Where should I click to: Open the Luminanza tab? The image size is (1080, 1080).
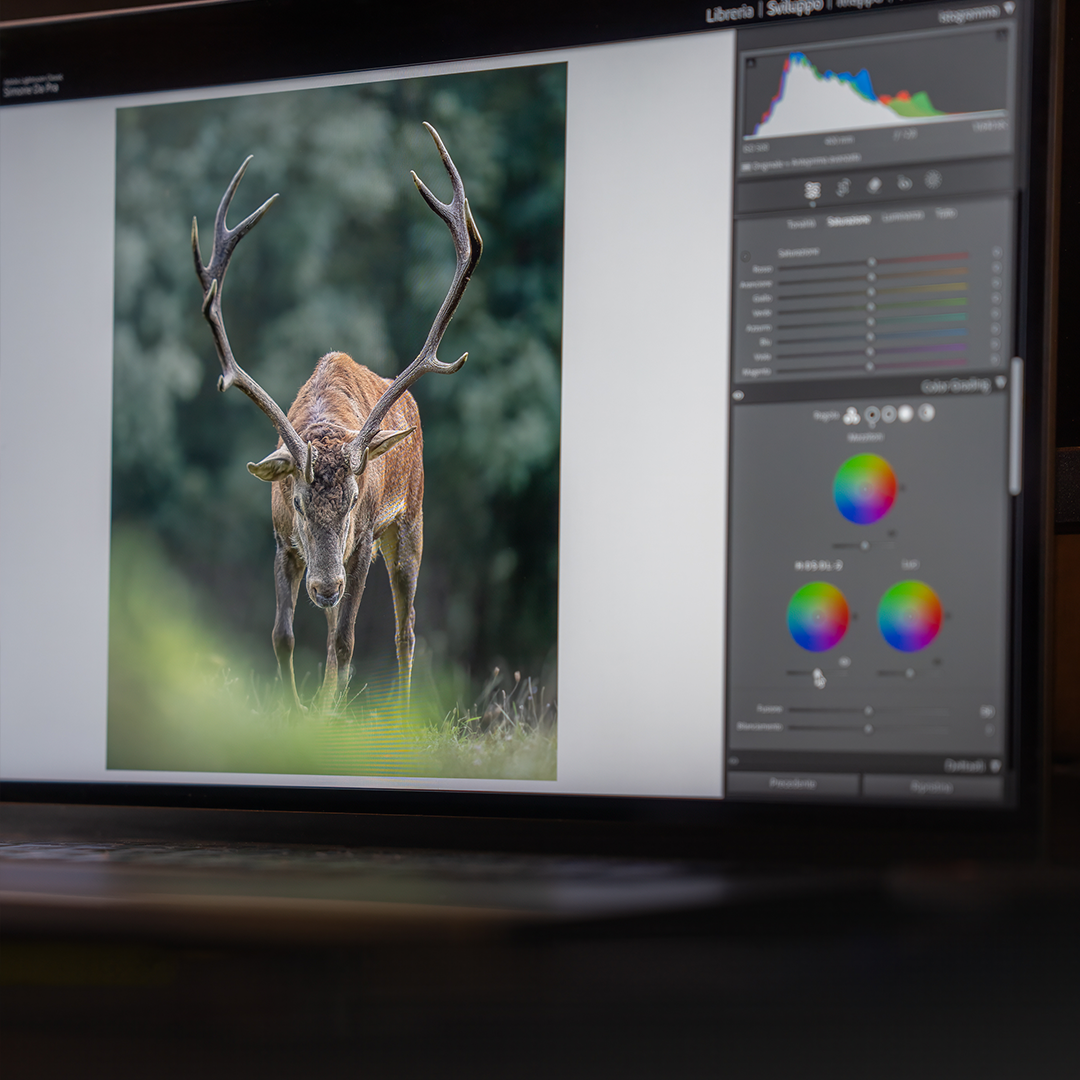coord(902,216)
